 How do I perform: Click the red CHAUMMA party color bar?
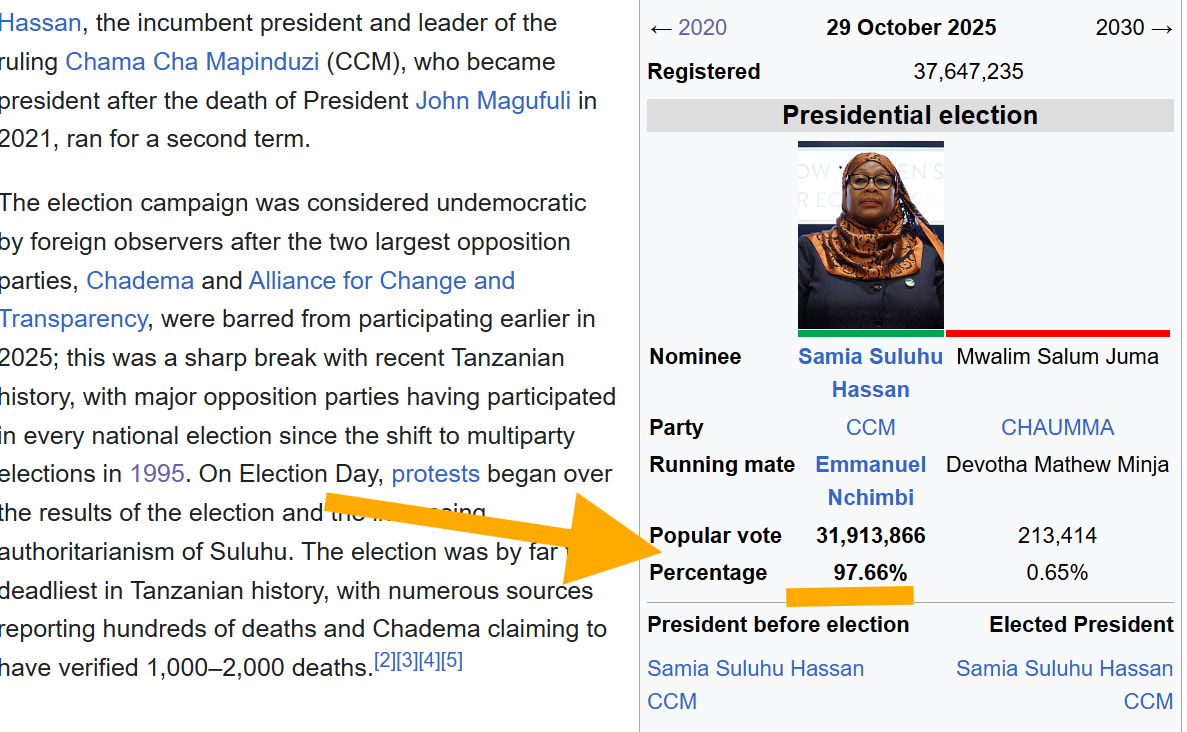point(1057,333)
